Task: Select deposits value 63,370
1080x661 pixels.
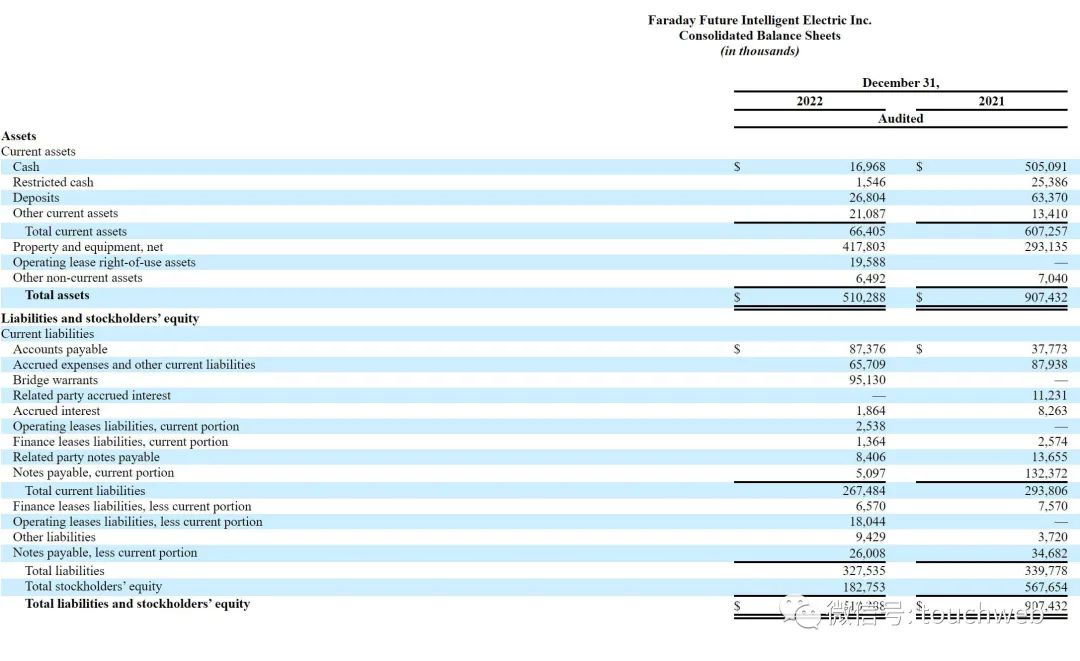Action: [x=1049, y=198]
